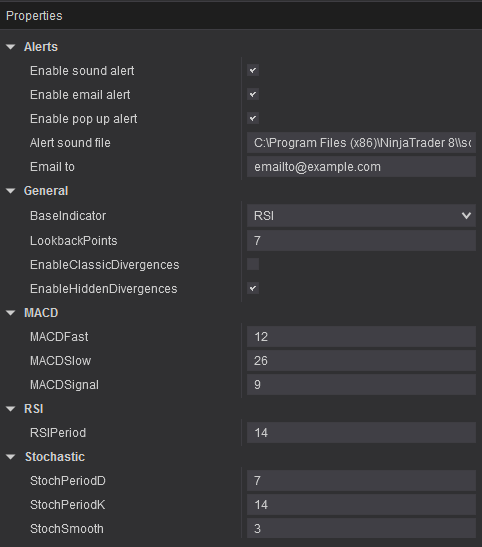Toggle Enable email alert checkbox
482x547 pixels.
click(x=253, y=95)
